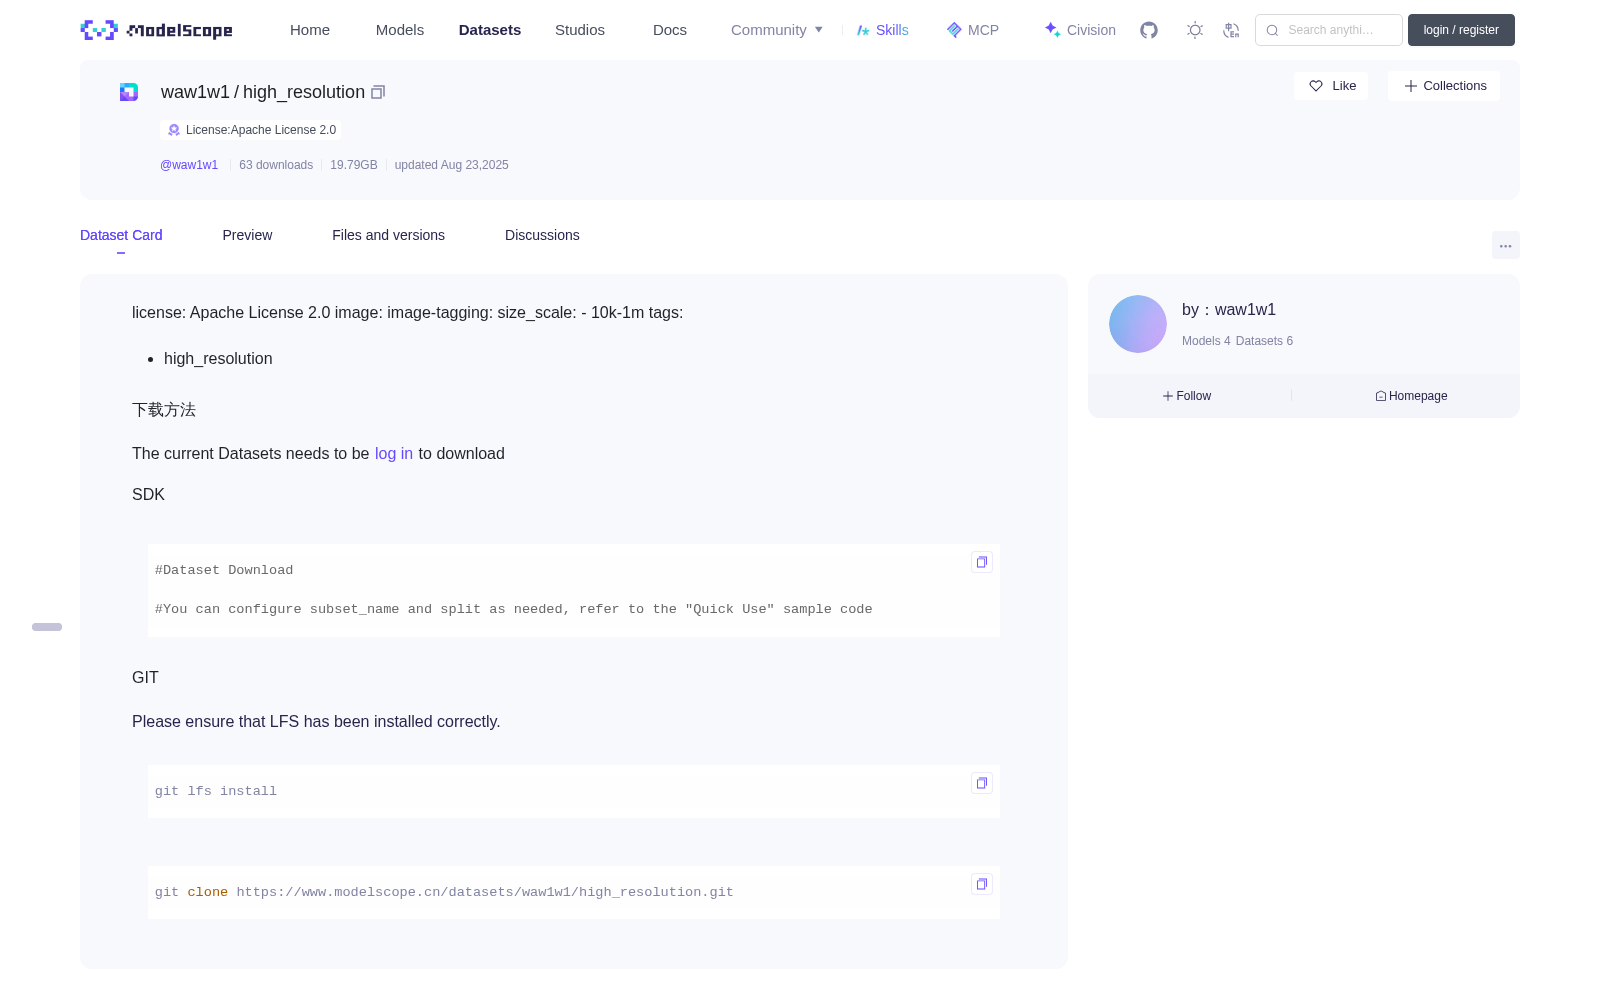Viewport: 1600px width, 1000px height.
Task: Click the #Dataset Download comment line
Action: click(224, 570)
